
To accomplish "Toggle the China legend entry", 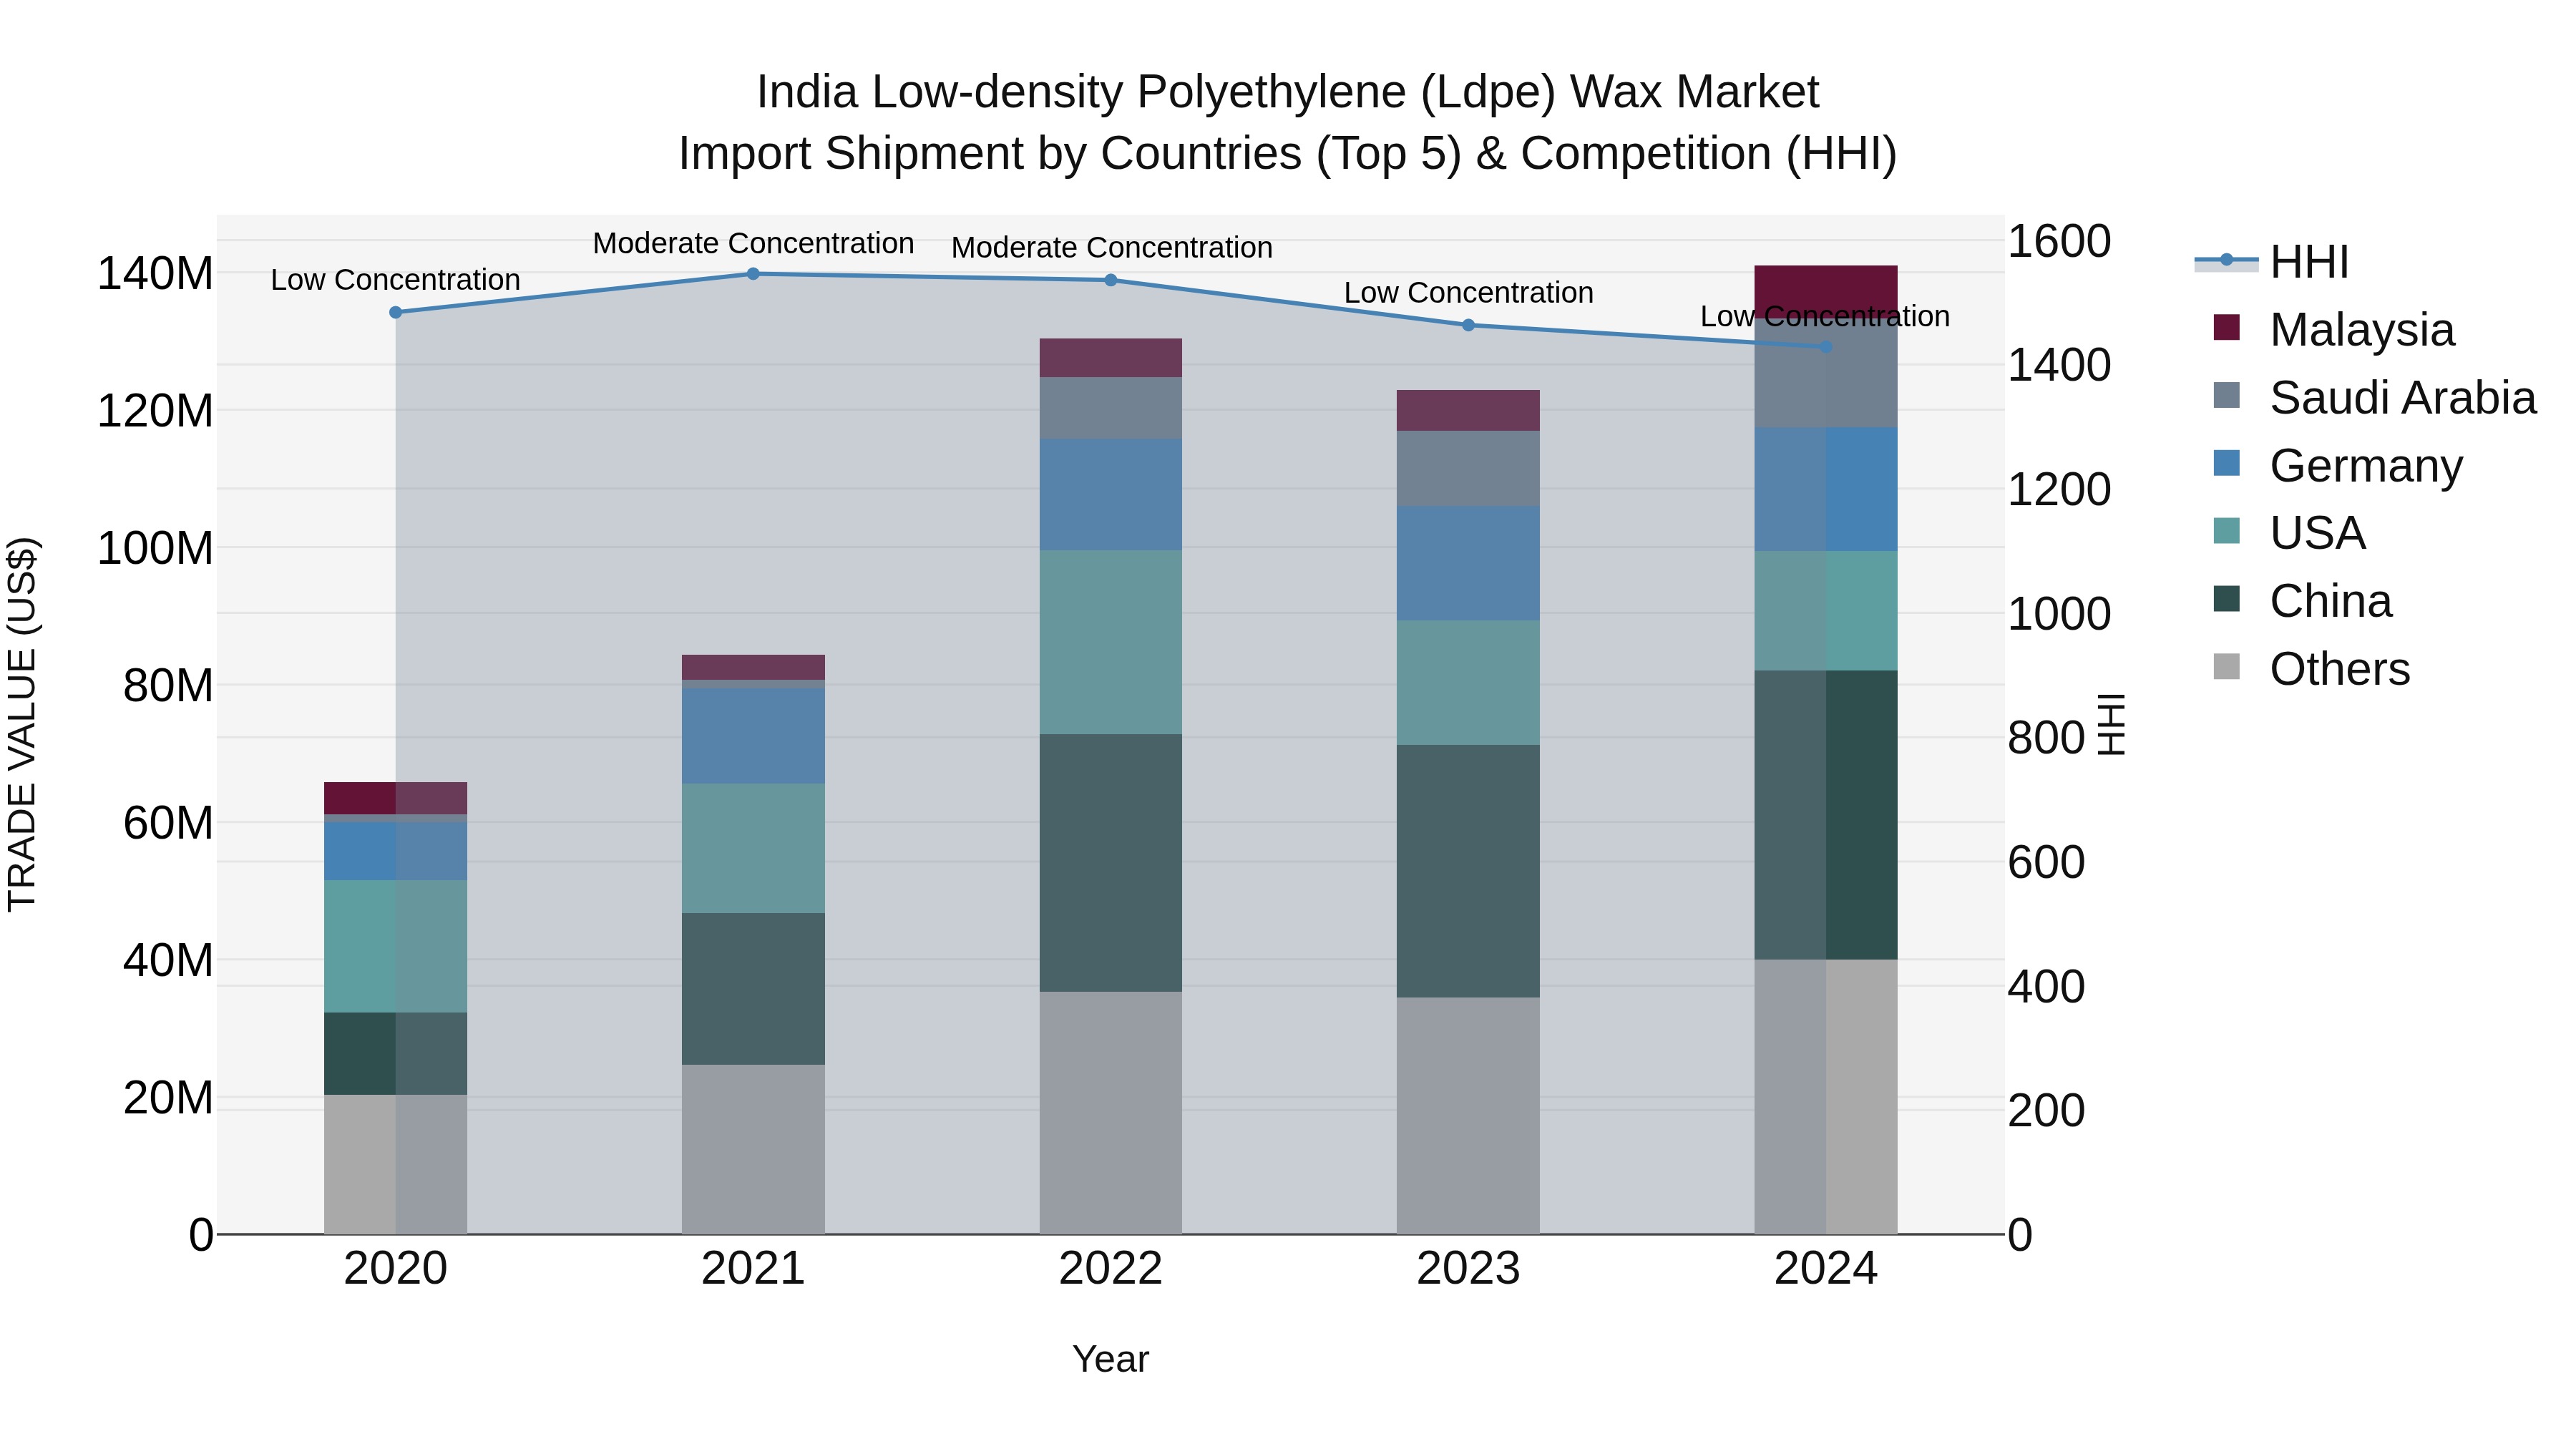I will click(2303, 601).
